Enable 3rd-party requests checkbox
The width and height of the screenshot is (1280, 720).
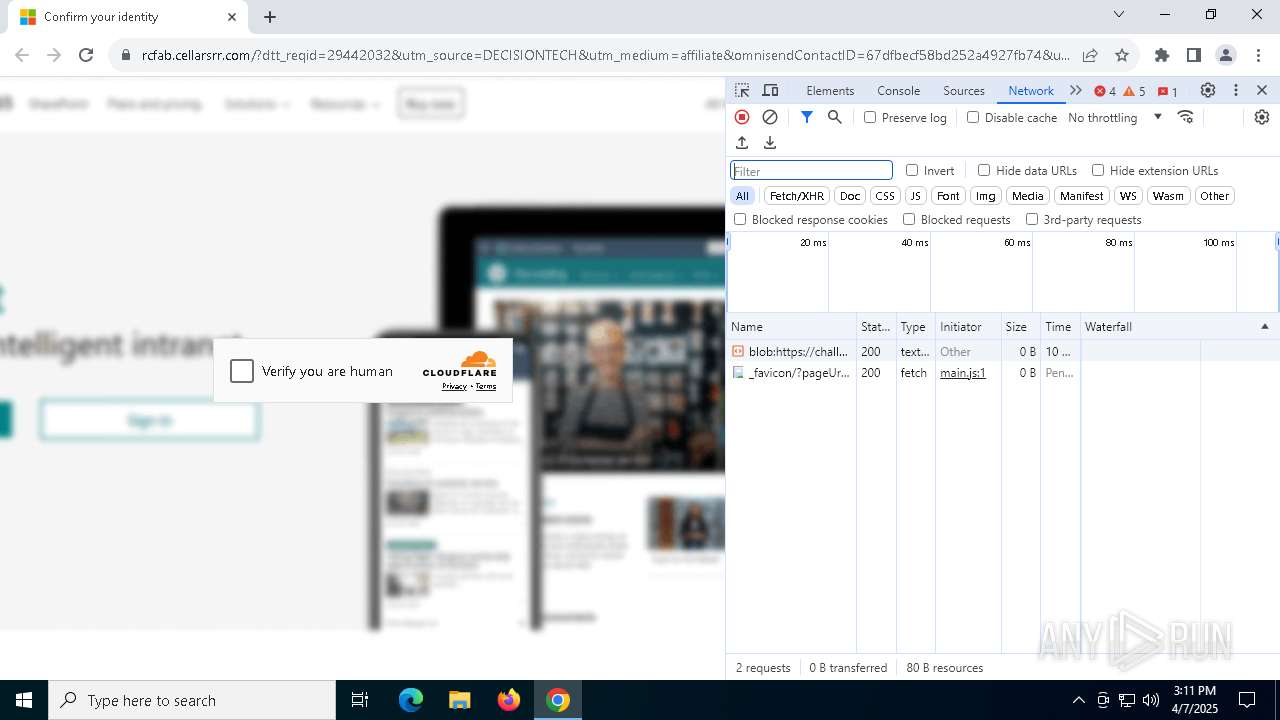click(1032, 219)
